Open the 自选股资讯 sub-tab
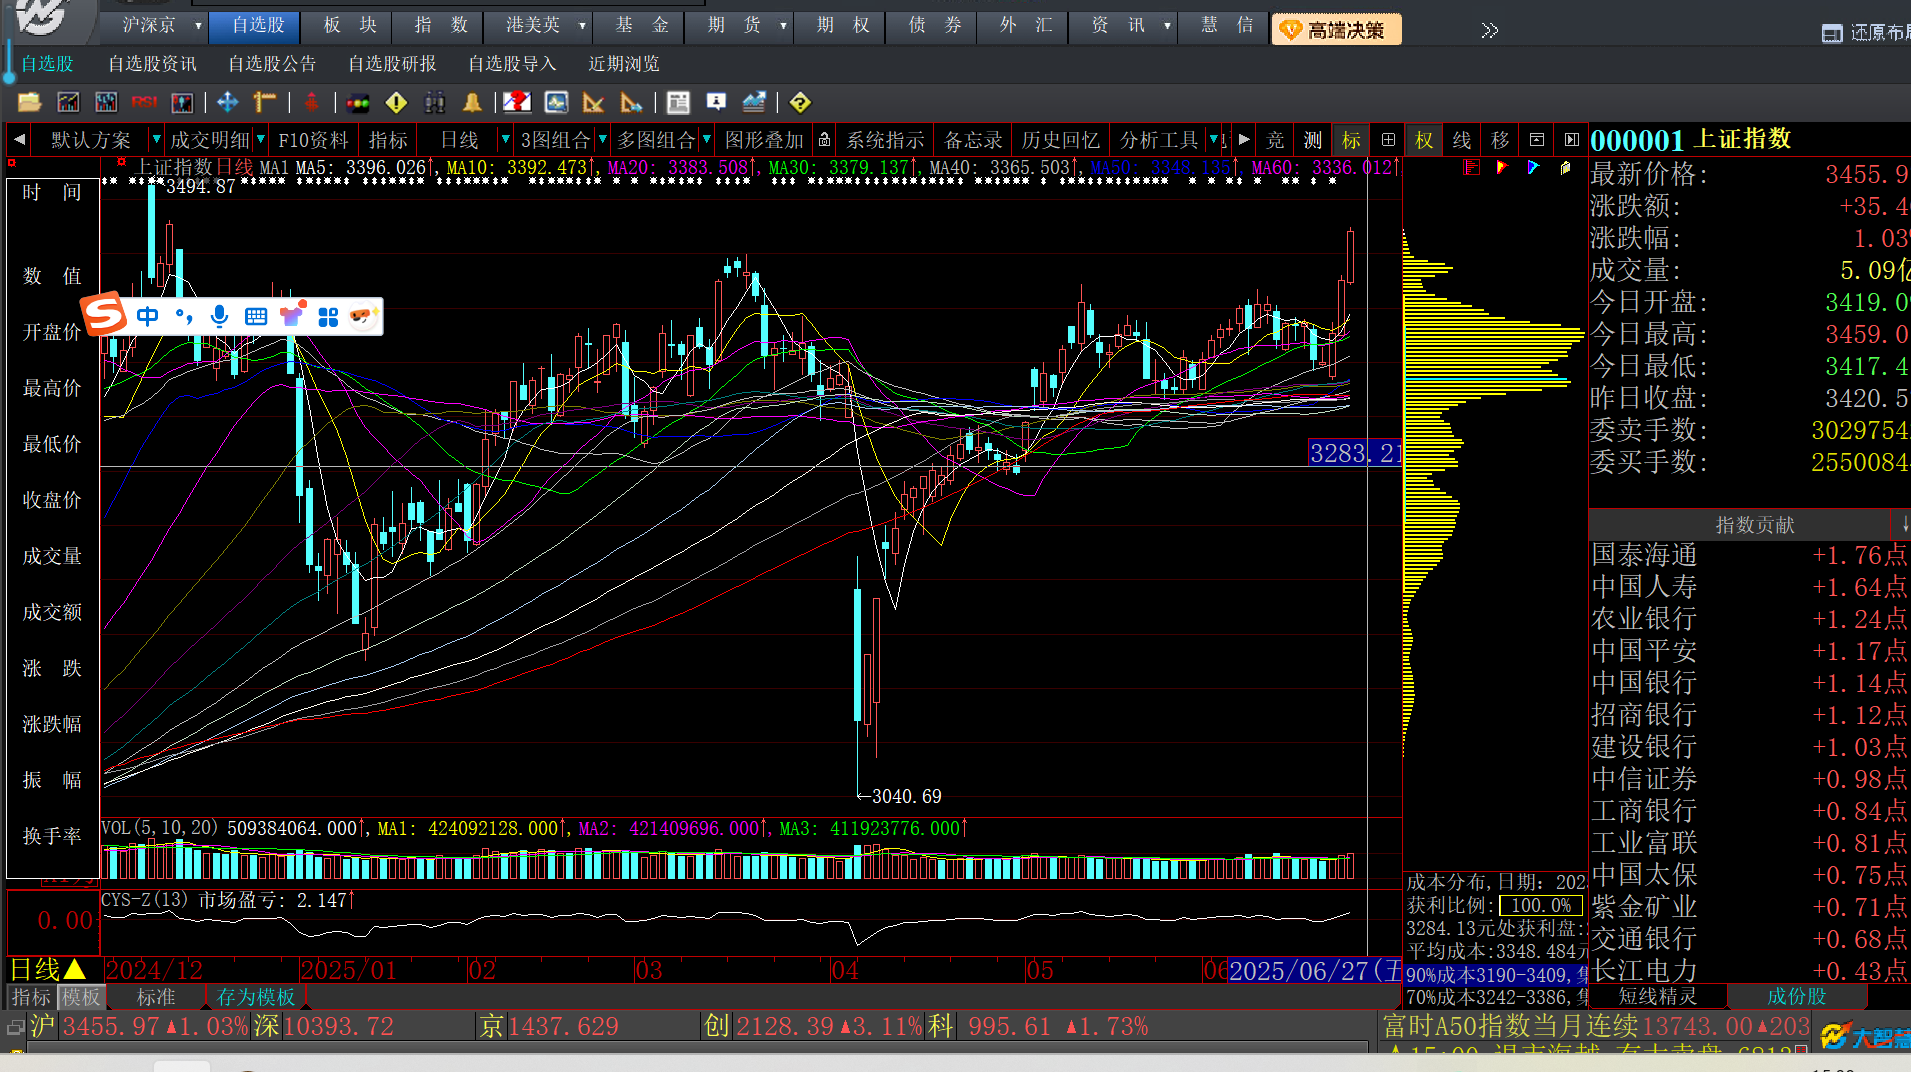 (x=152, y=64)
